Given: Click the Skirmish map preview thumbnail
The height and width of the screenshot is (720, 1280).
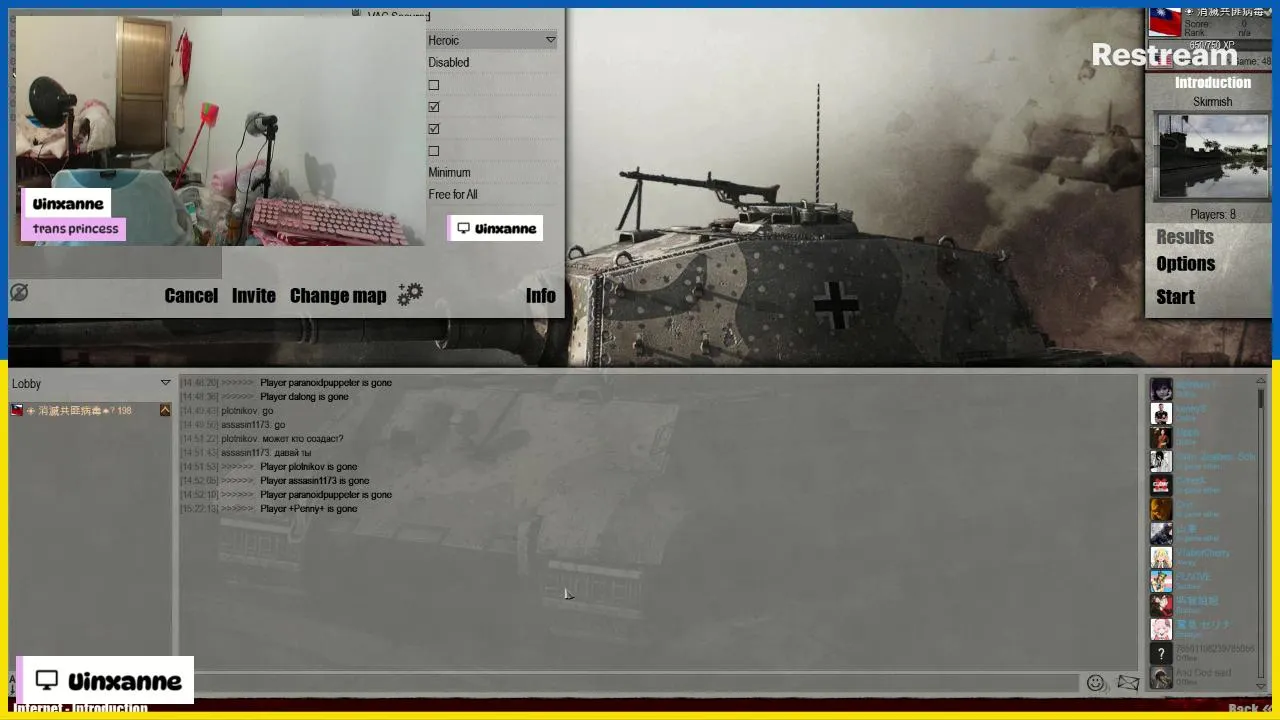Looking at the screenshot, I should click(1212, 157).
